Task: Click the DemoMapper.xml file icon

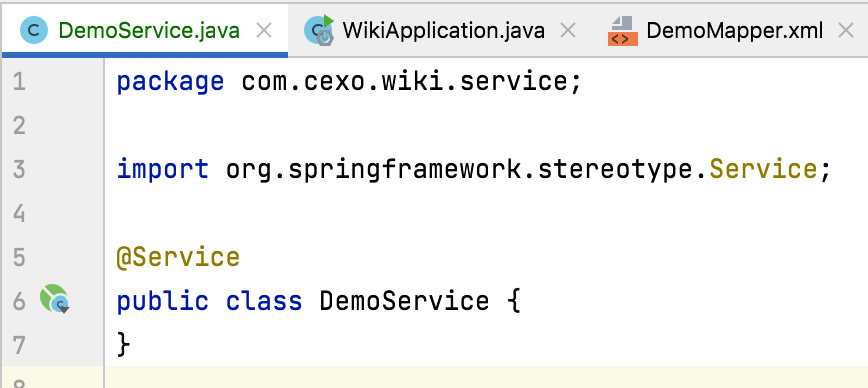Action: [623, 31]
